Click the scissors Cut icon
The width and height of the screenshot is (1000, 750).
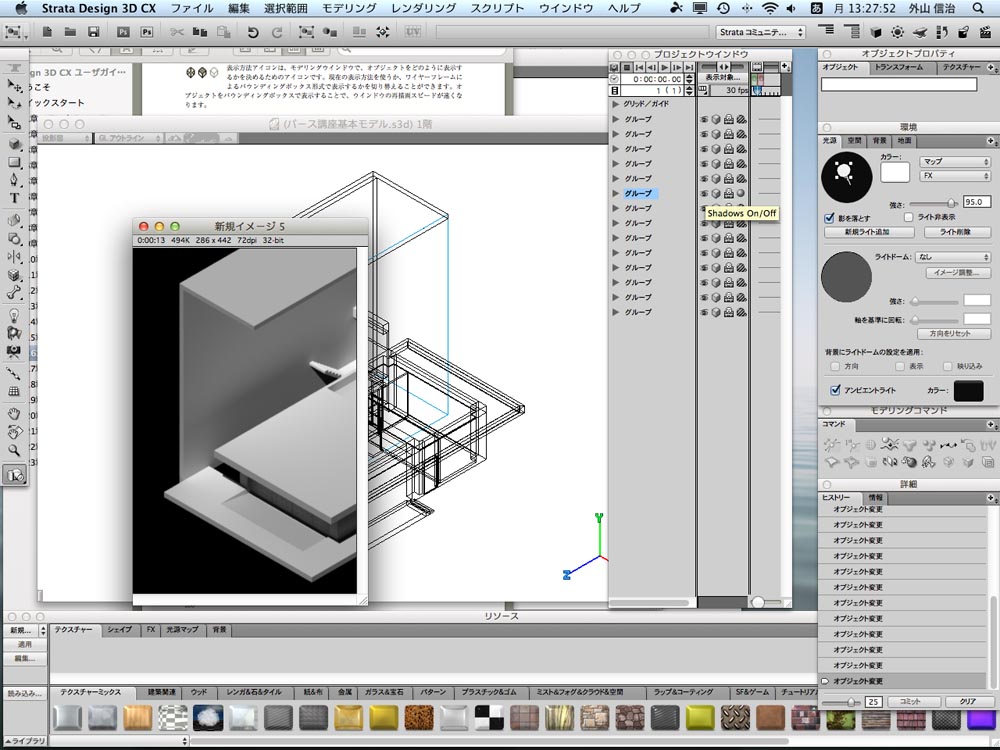[177, 32]
